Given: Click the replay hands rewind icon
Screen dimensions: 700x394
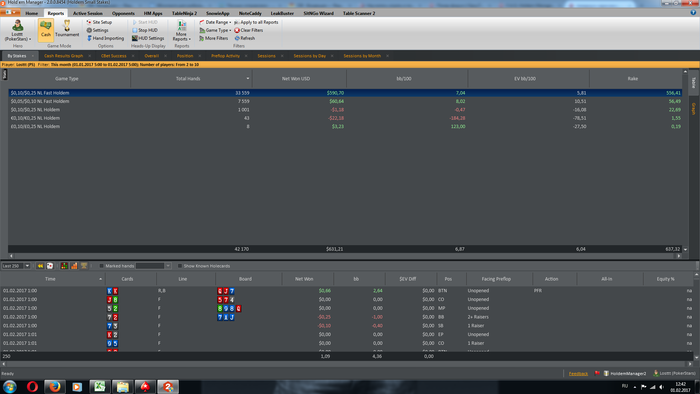Looking at the screenshot, I should point(40,266).
